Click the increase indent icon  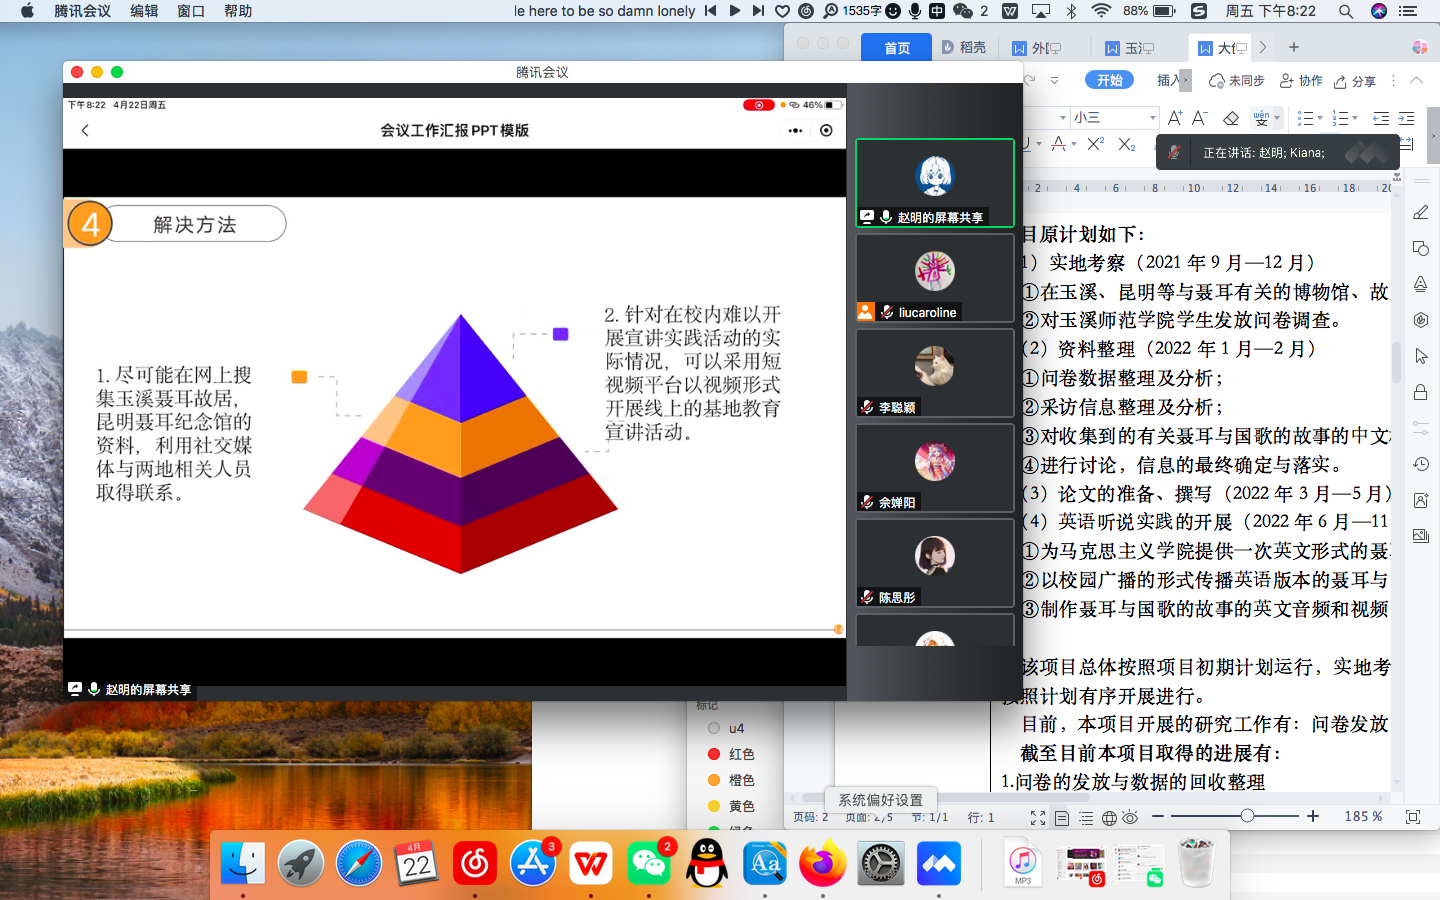pos(1406,118)
